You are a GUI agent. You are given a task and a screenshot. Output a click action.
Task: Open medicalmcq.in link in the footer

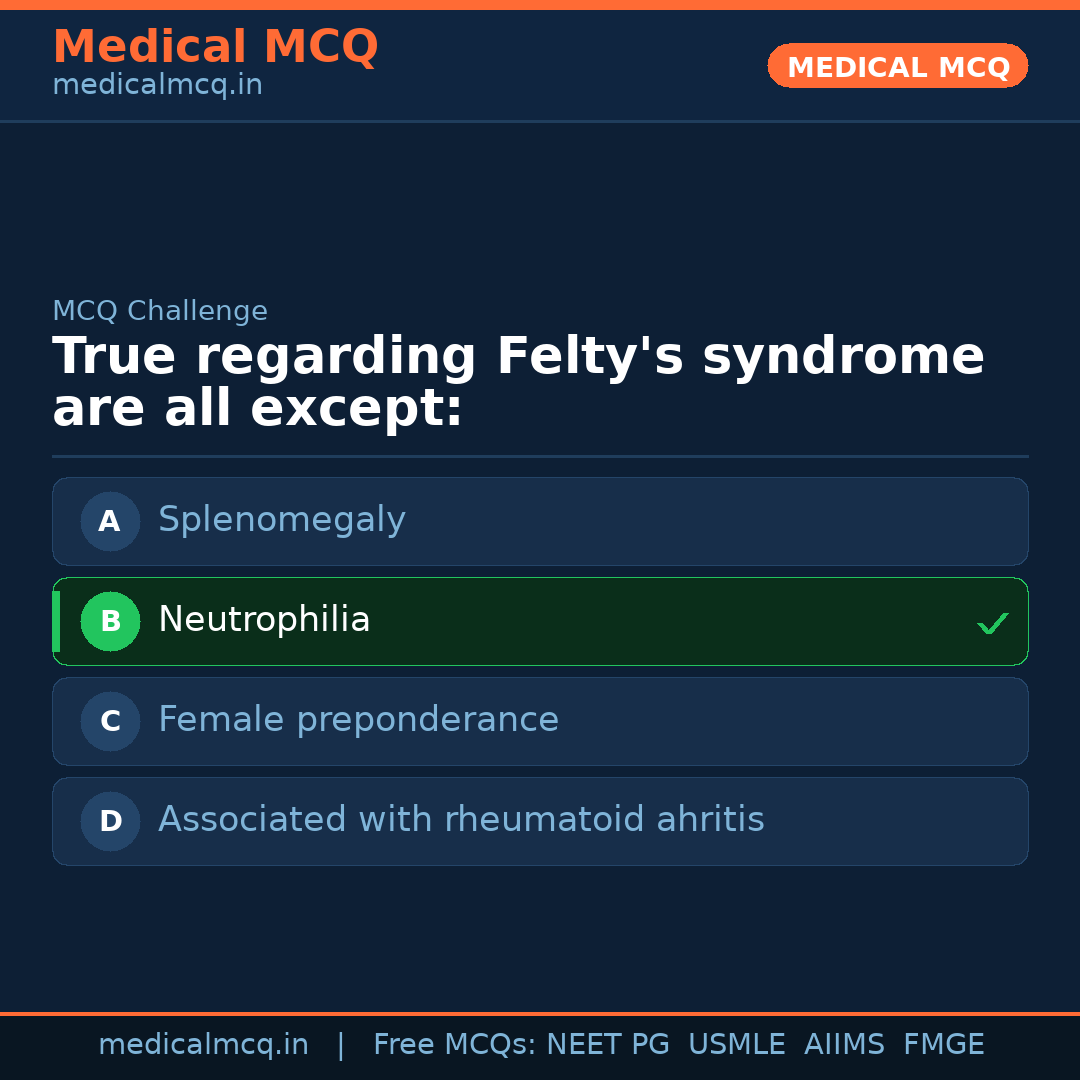203,1045
